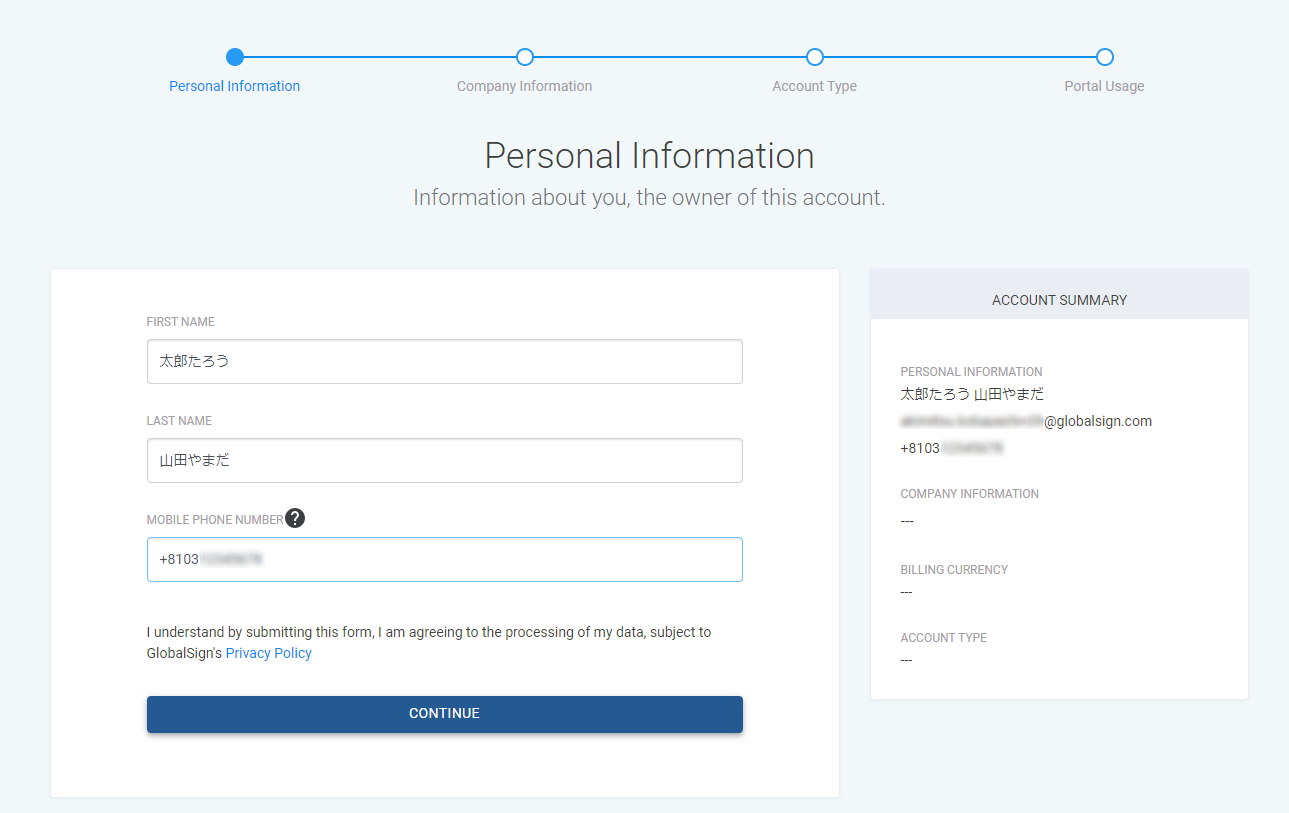The width and height of the screenshot is (1289, 813).
Task: Open the Privacy Policy link
Action: [x=269, y=653]
